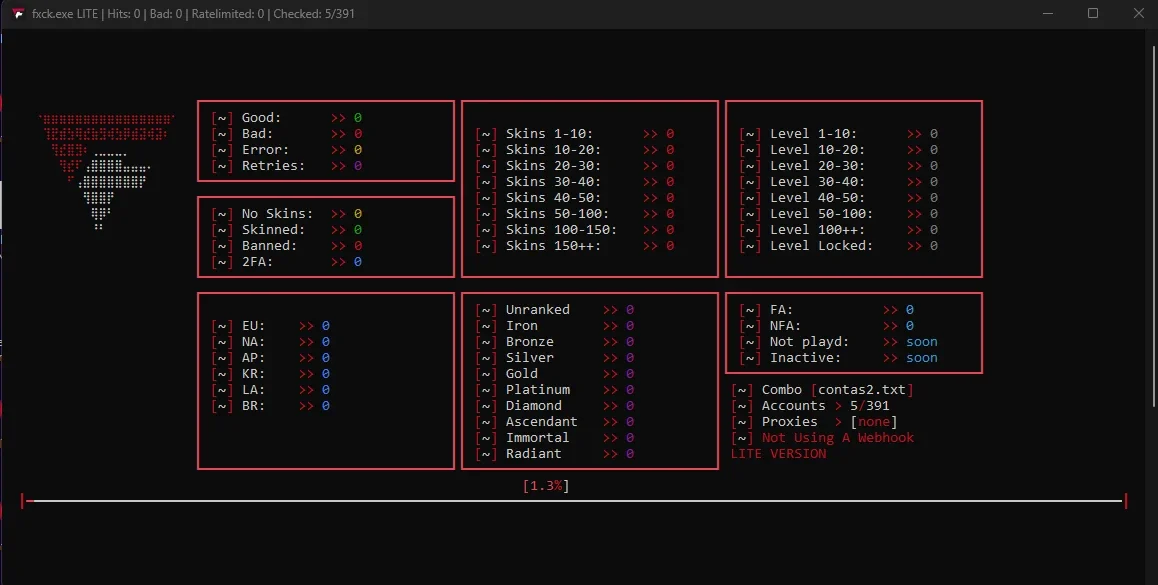Click the "Level 30-40:" row
This screenshot has height=585, width=1158.
click(x=839, y=182)
